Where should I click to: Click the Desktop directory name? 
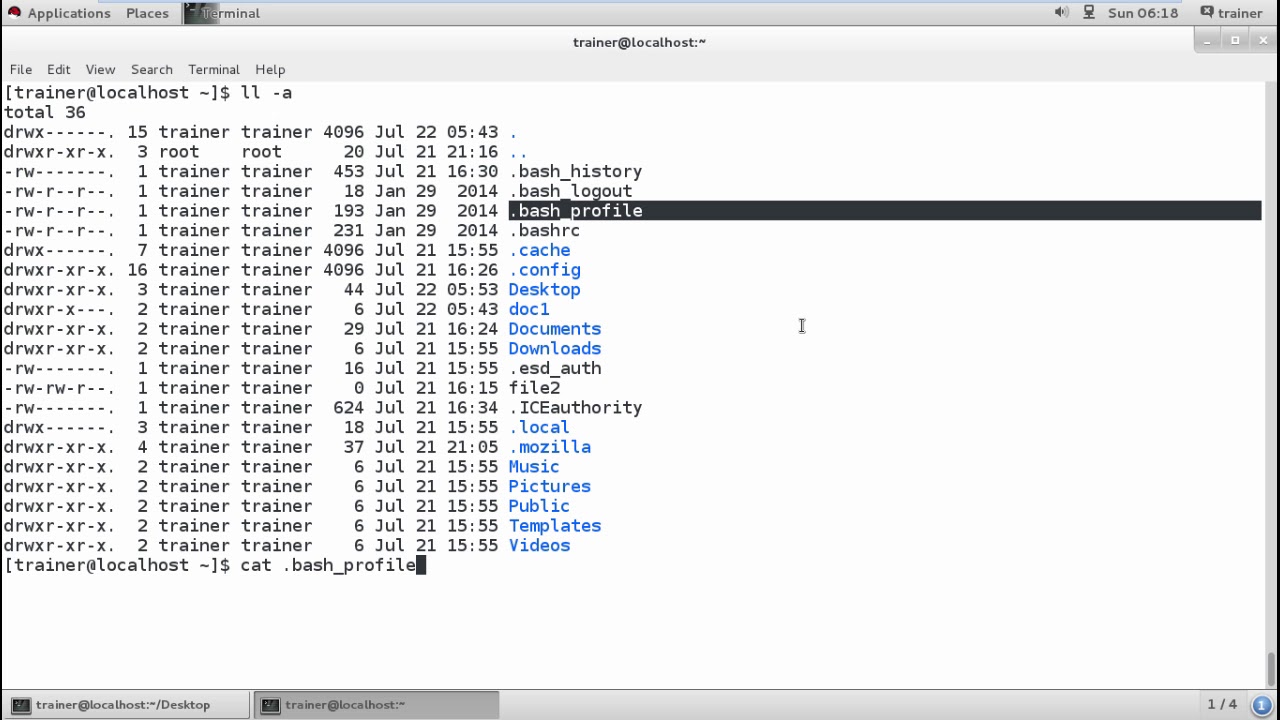coord(544,289)
